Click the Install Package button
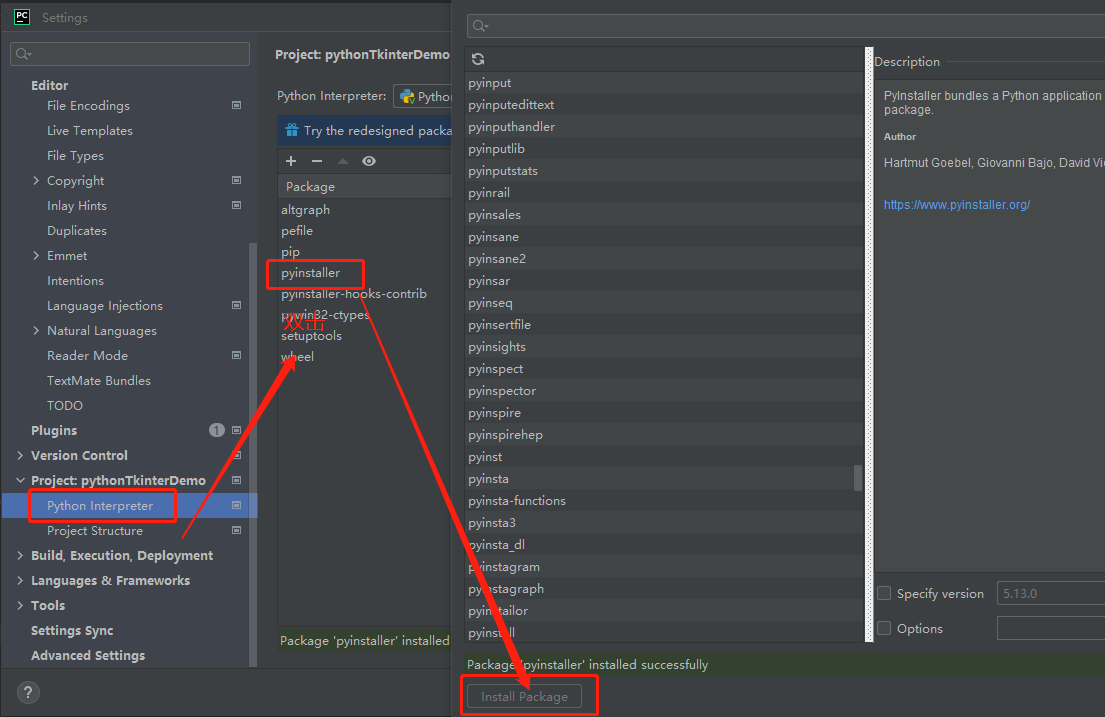Image resolution: width=1105 pixels, height=717 pixels. tap(524, 697)
